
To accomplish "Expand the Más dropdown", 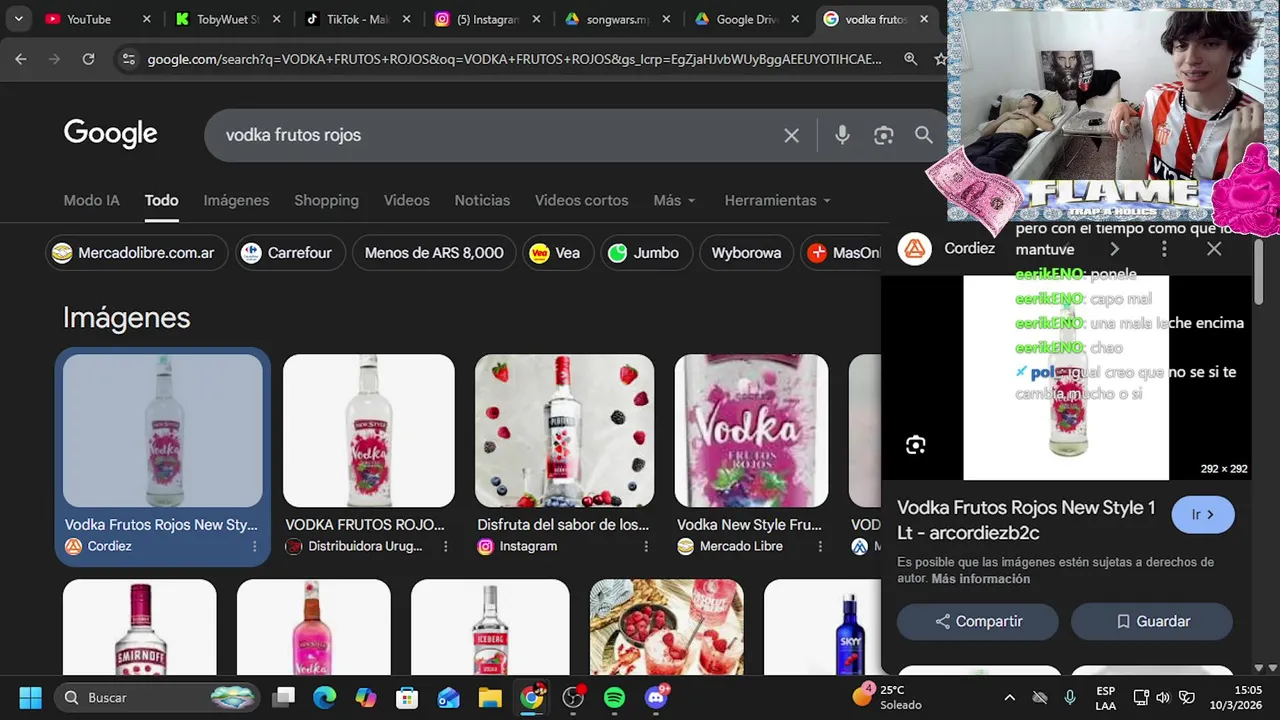I will pos(674,200).
